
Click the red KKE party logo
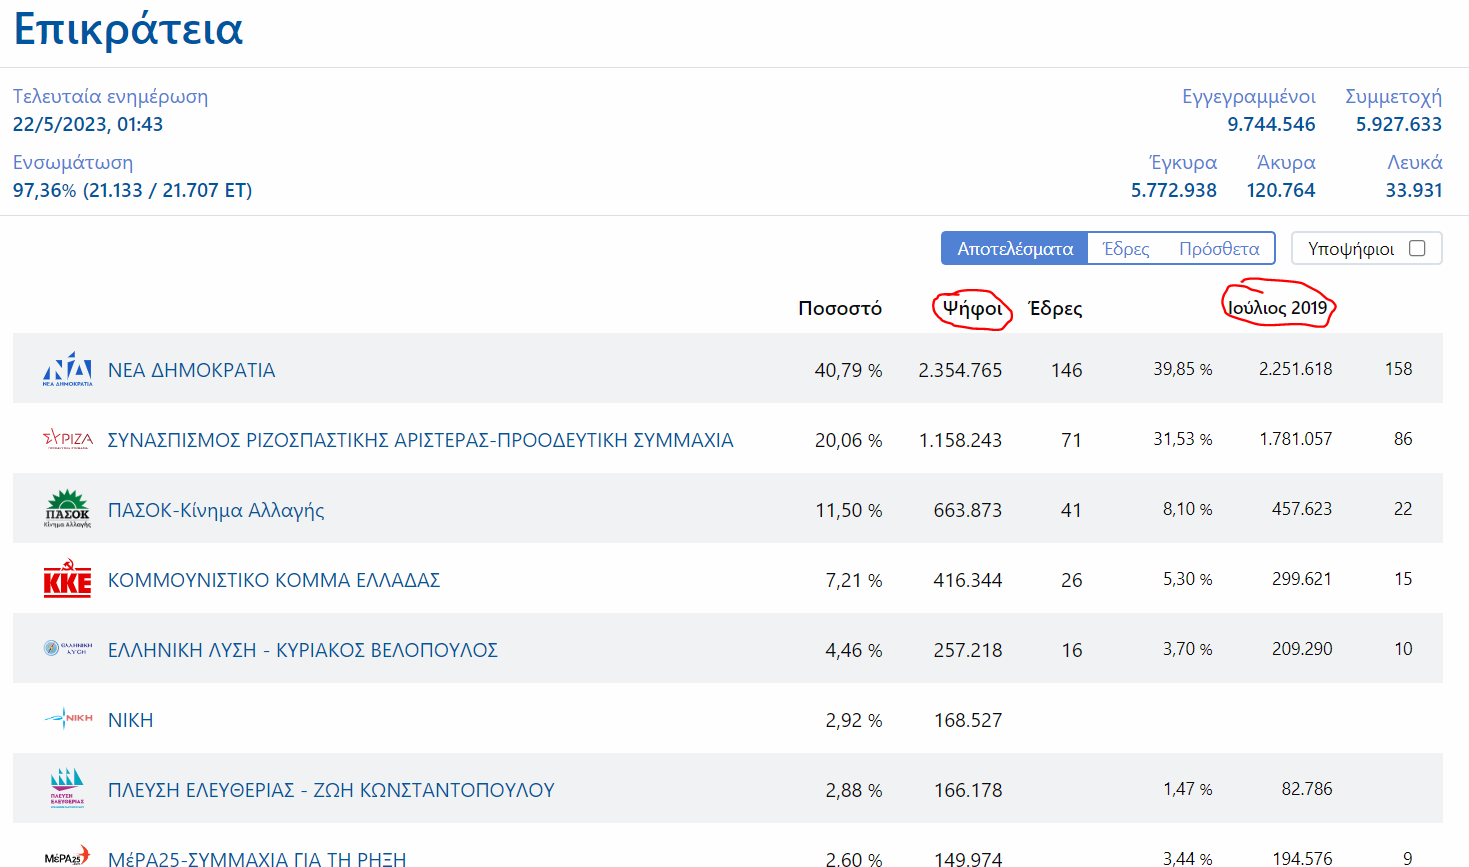coord(67,579)
